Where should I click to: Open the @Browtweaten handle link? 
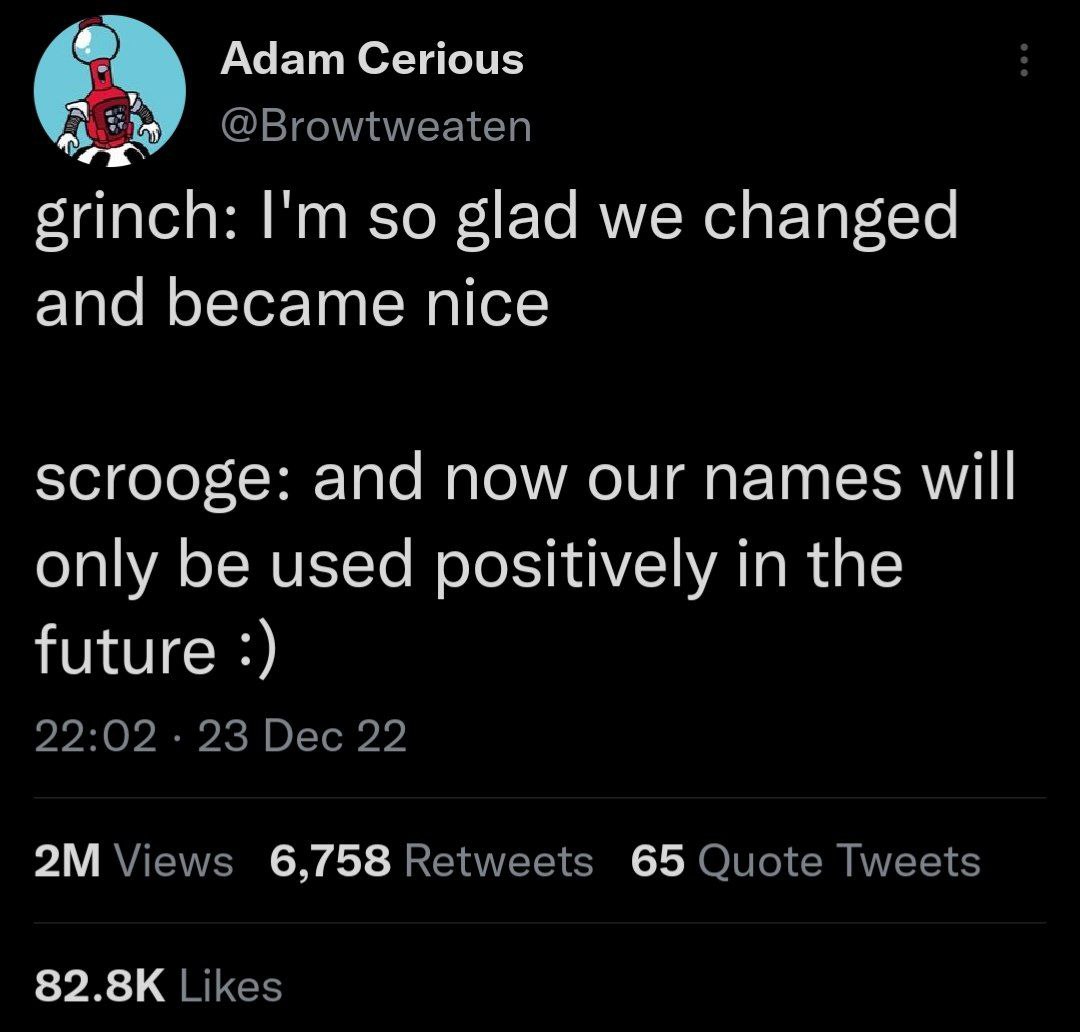pyautogui.click(x=375, y=127)
